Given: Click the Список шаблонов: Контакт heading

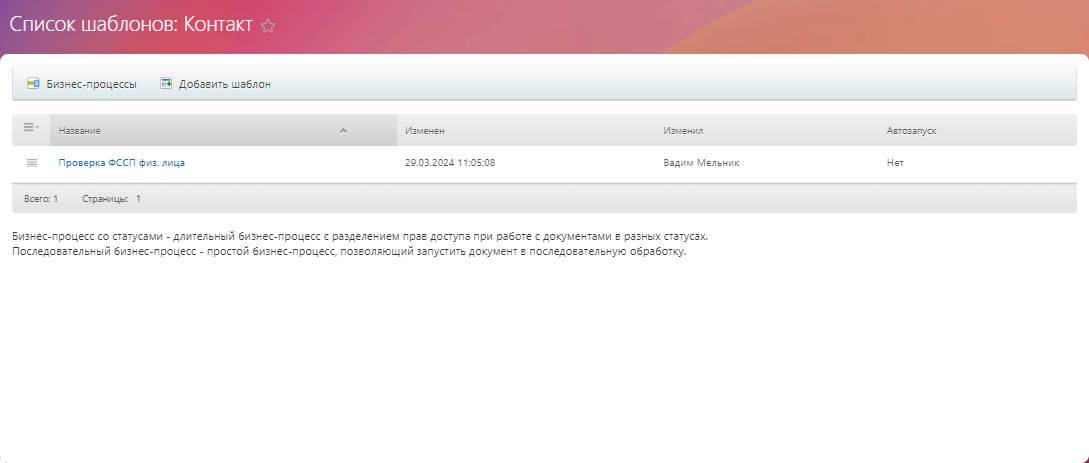Looking at the screenshot, I should coord(131,25).
